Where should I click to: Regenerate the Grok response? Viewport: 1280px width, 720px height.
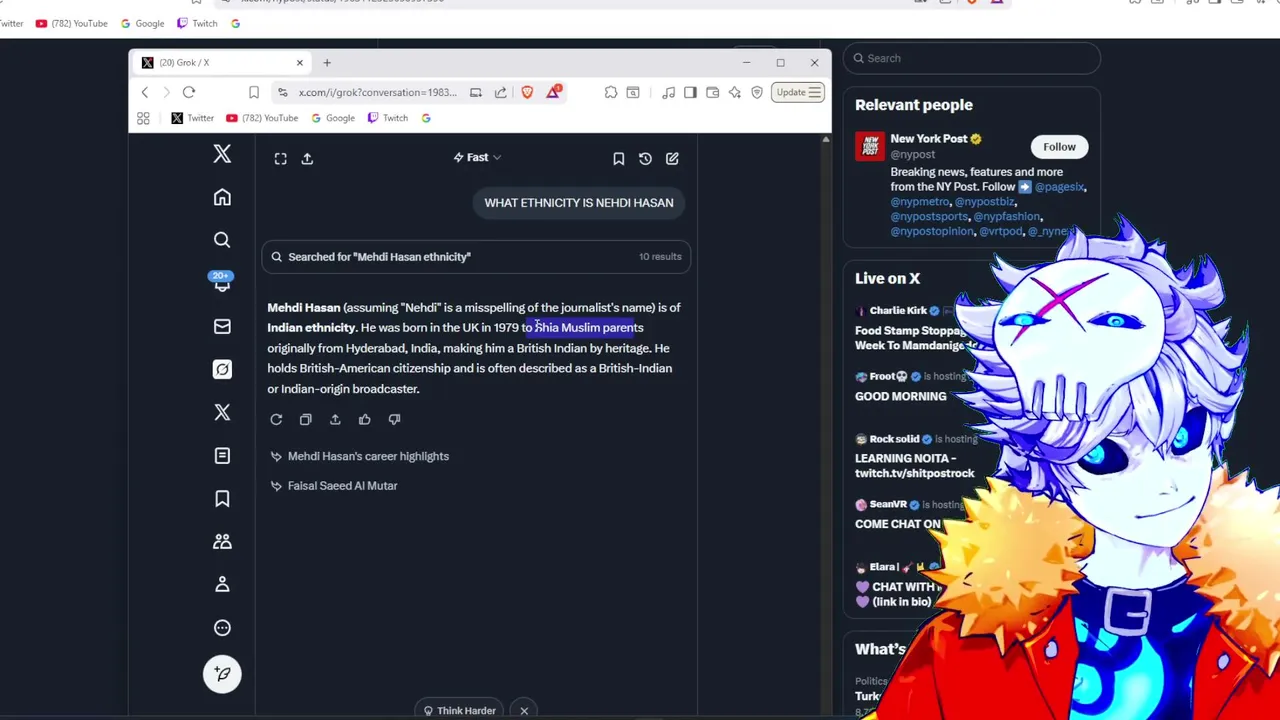(276, 419)
